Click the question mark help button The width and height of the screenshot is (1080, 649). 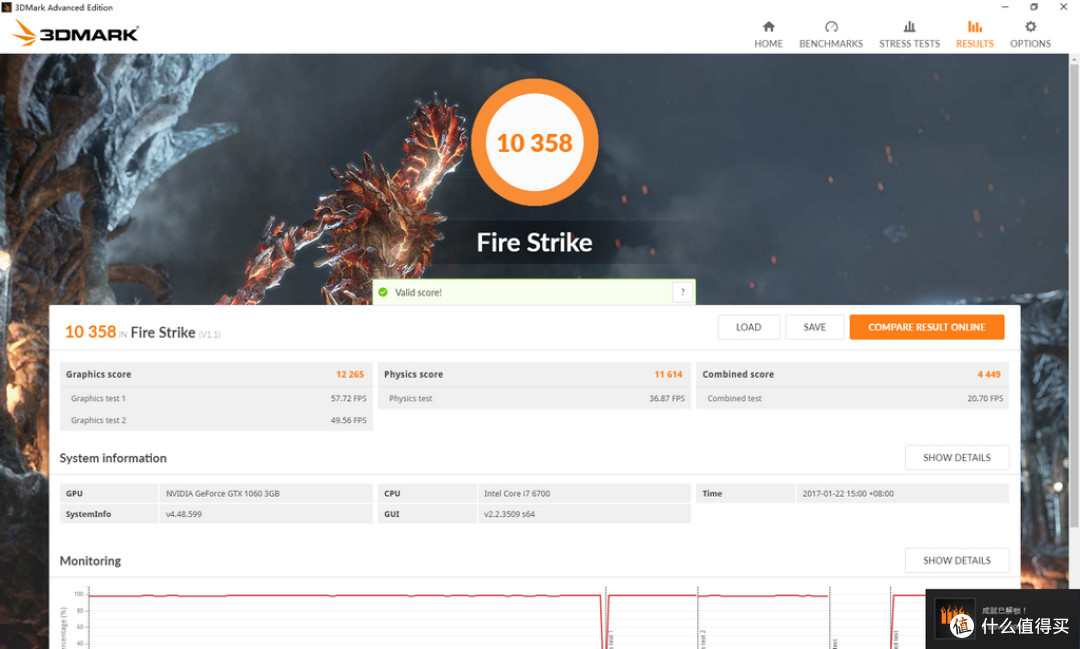click(x=683, y=292)
